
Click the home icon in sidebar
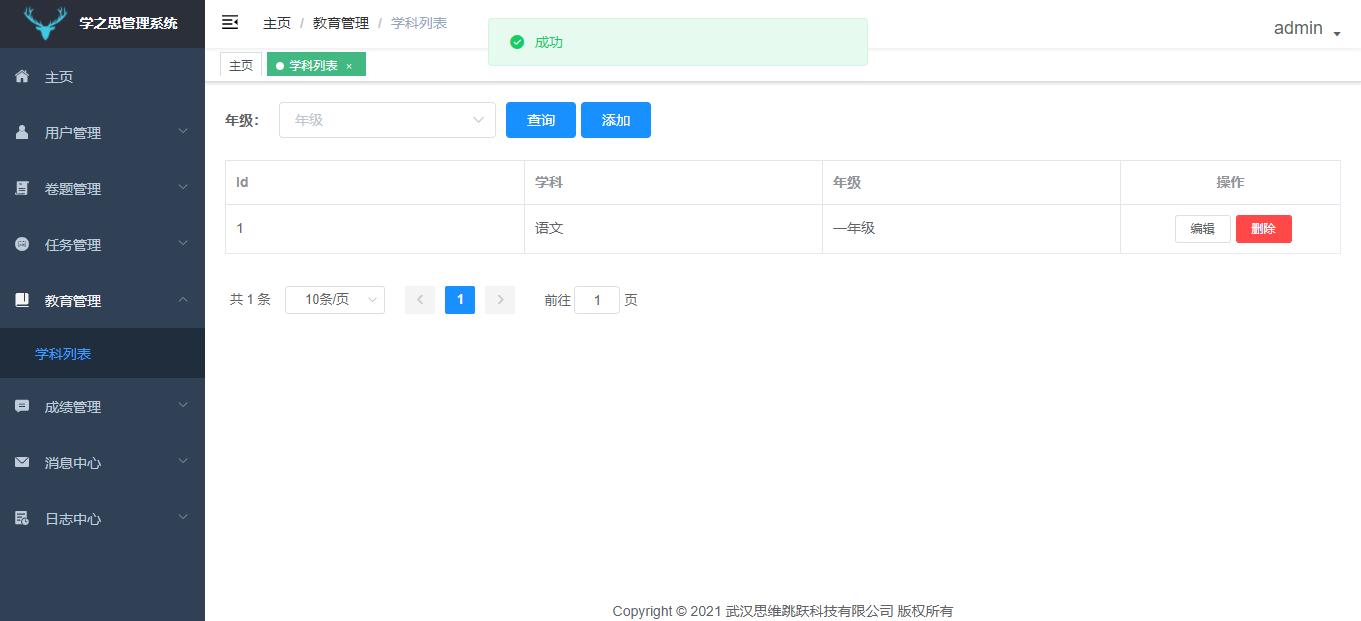tap(22, 76)
